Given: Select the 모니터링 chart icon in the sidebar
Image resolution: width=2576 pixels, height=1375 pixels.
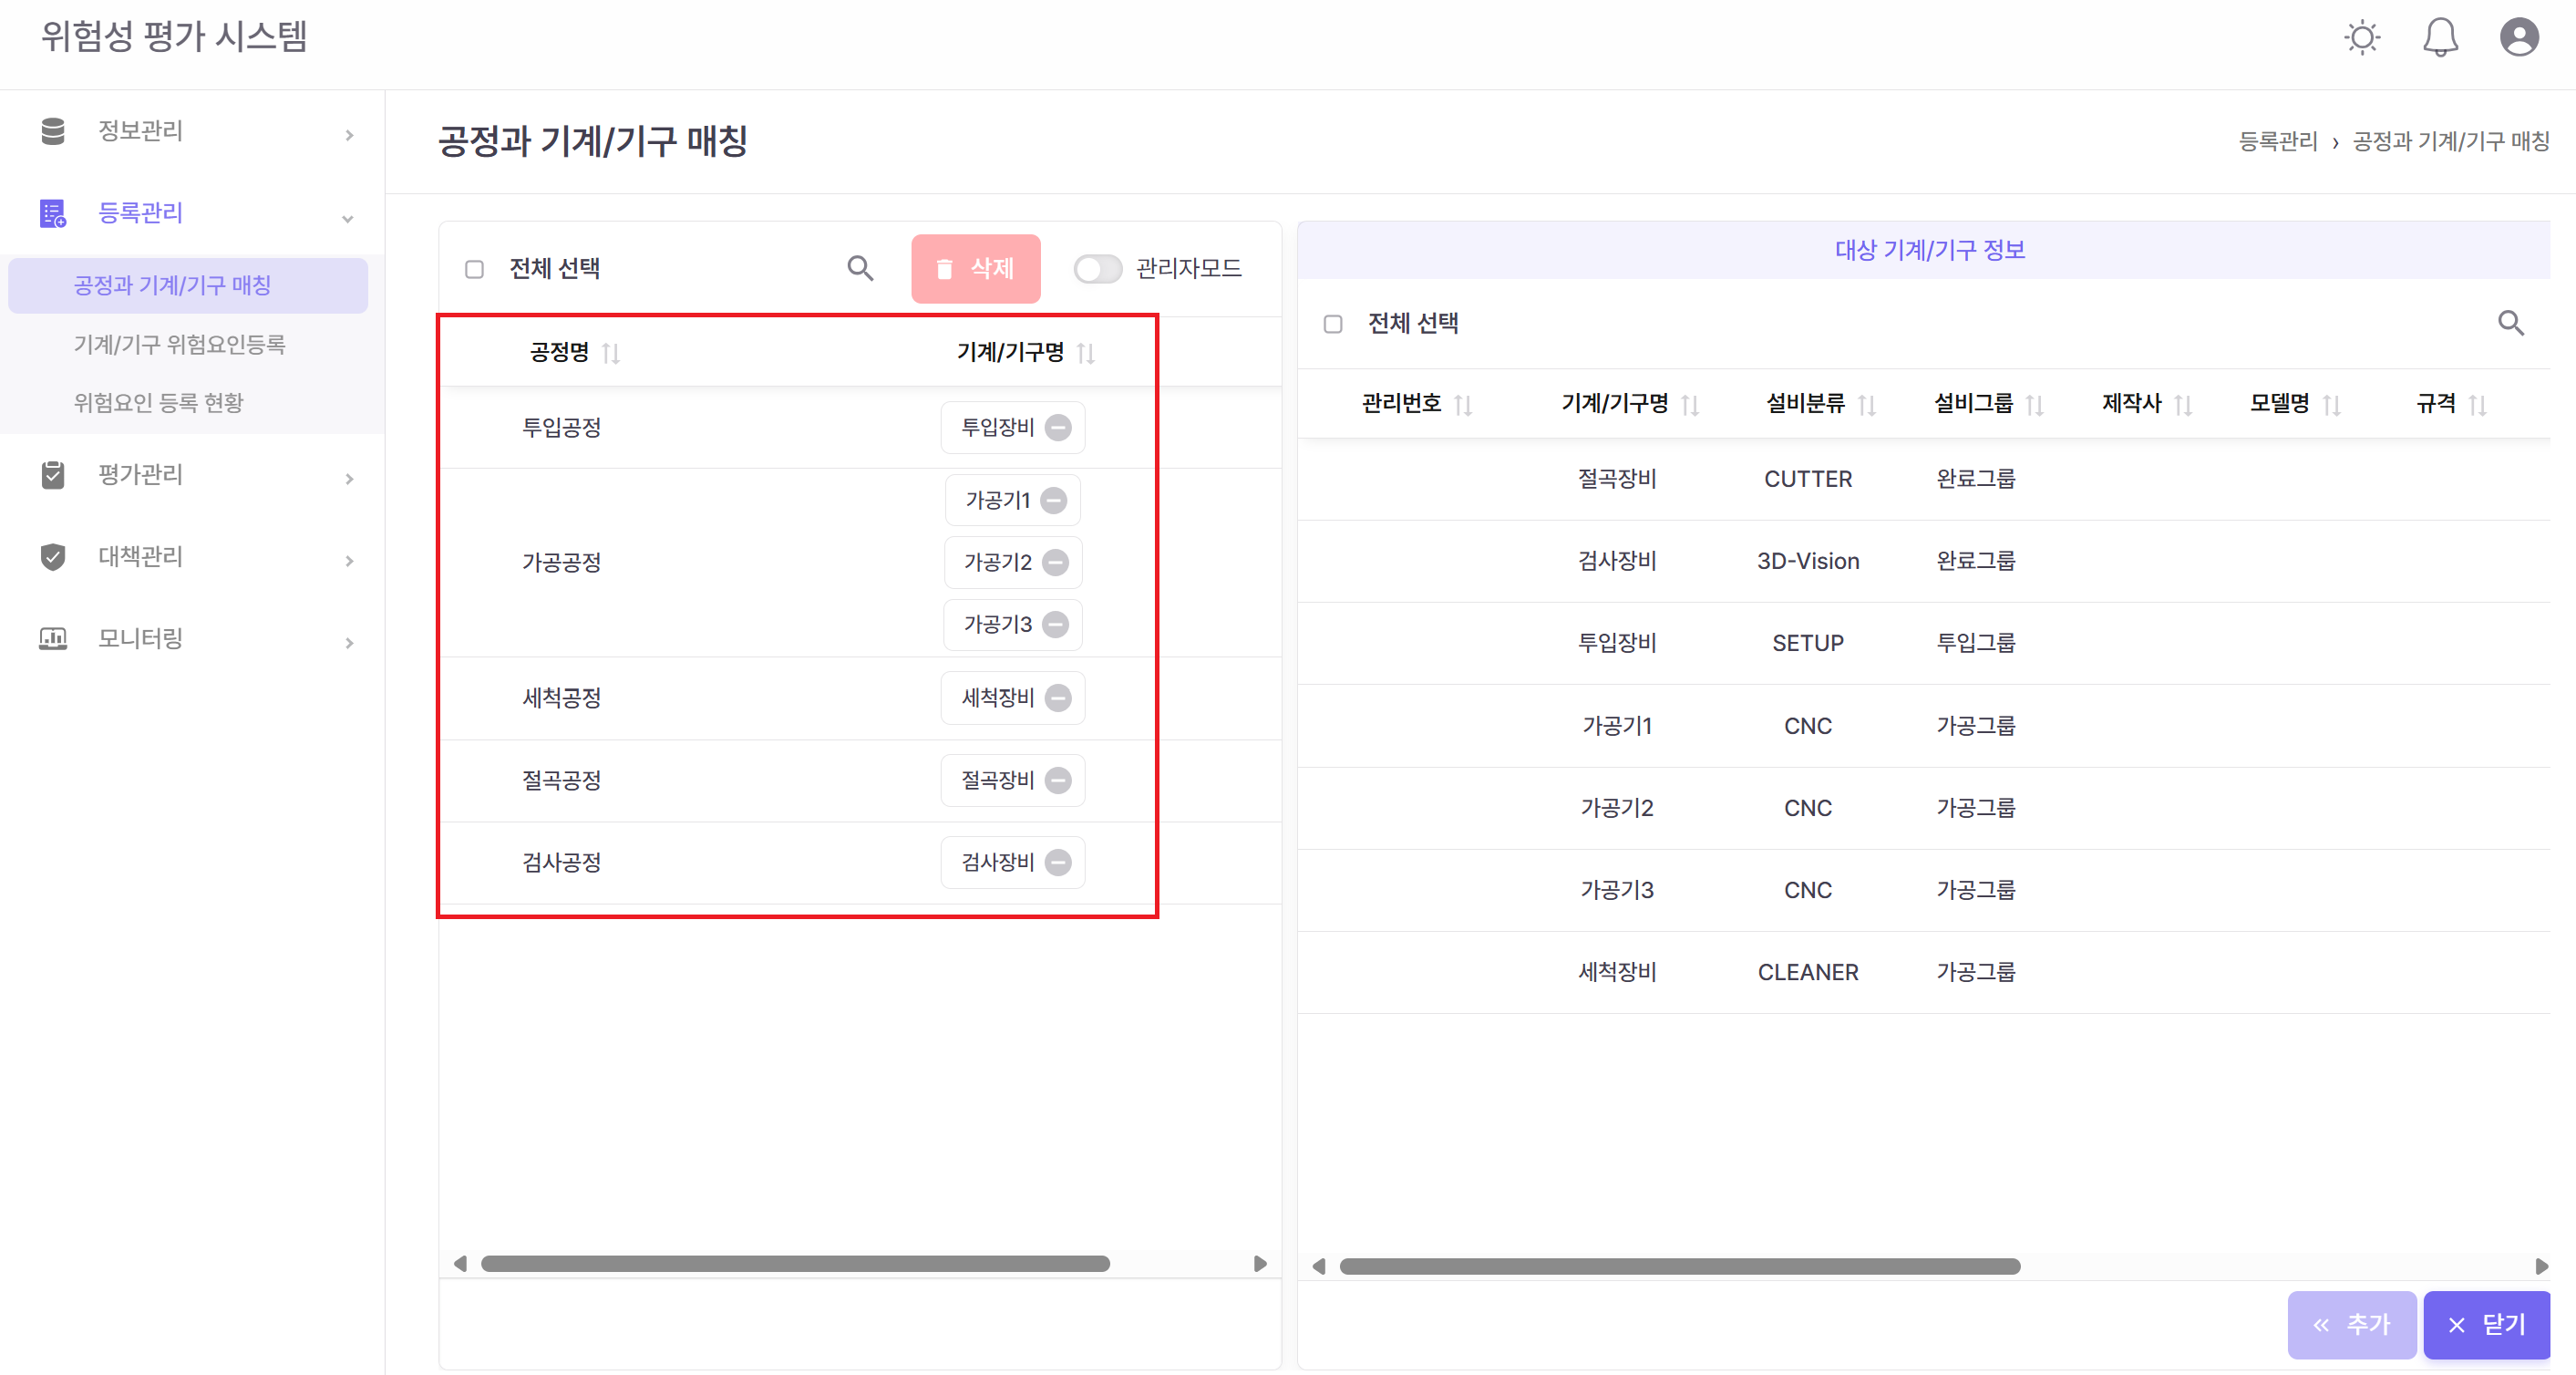Looking at the screenshot, I should point(53,638).
